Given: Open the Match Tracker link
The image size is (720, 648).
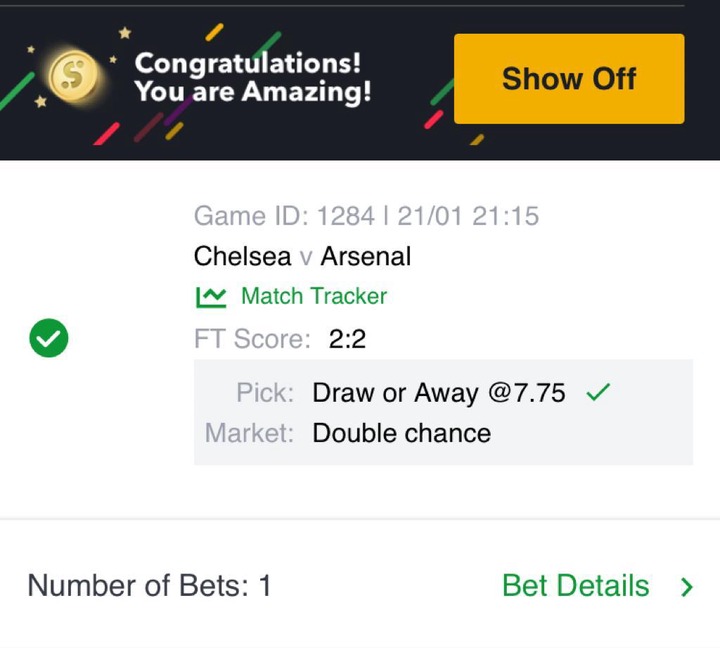Looking at the screenshot, I should tap(313, 297).
